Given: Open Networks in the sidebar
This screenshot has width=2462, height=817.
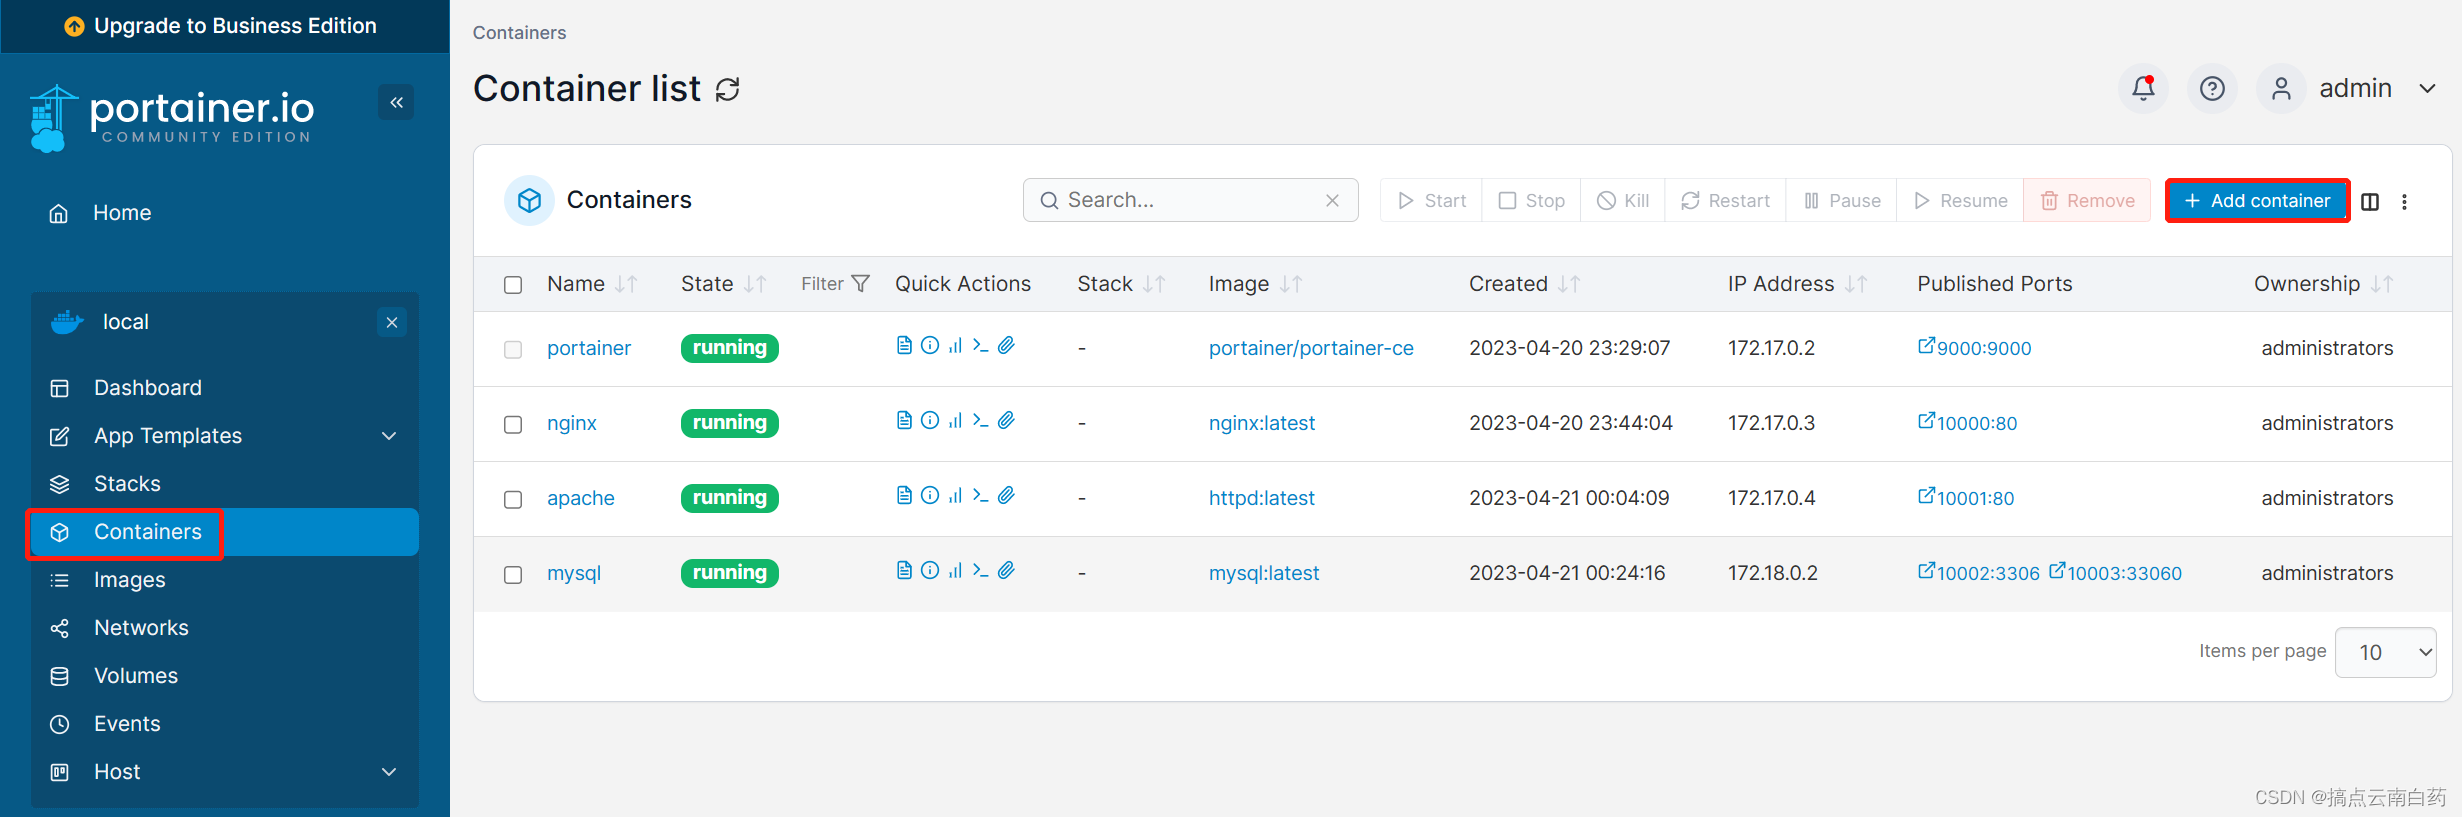Looking at the screenshot, I should tap(225, 628).
